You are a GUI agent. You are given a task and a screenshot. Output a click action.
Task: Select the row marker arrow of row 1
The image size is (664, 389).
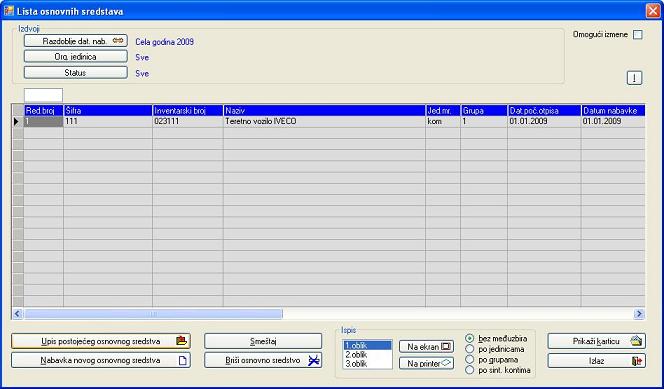(x=17, y=121)
